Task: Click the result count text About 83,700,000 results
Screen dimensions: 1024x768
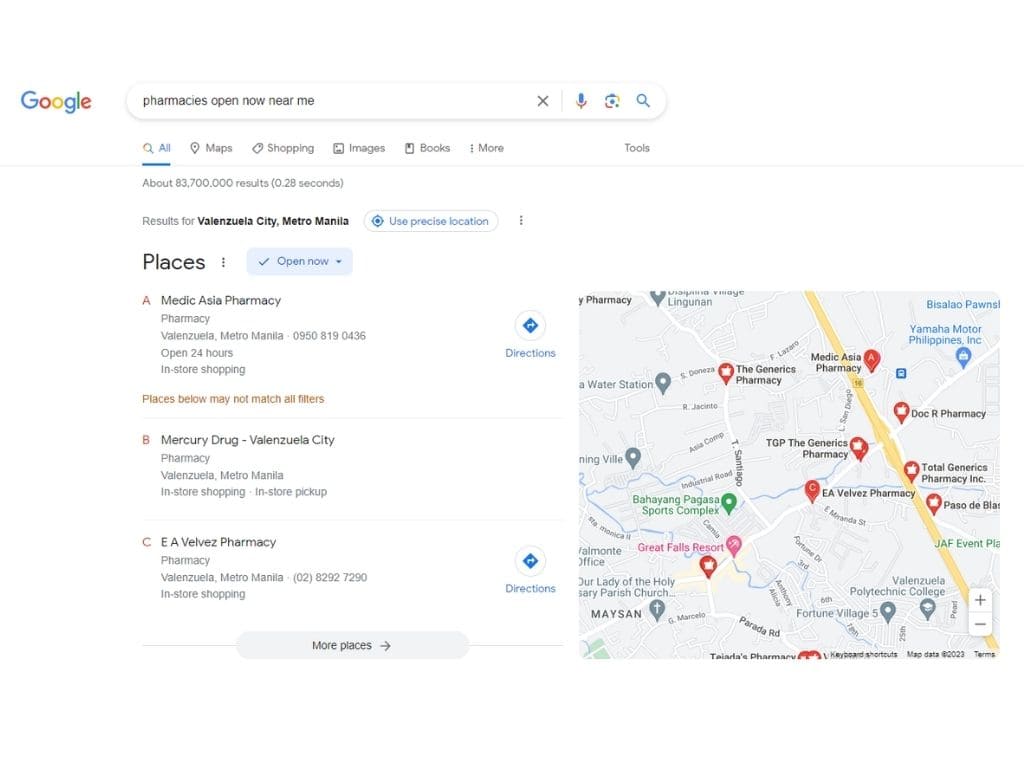Action: [x=243, y=184]
